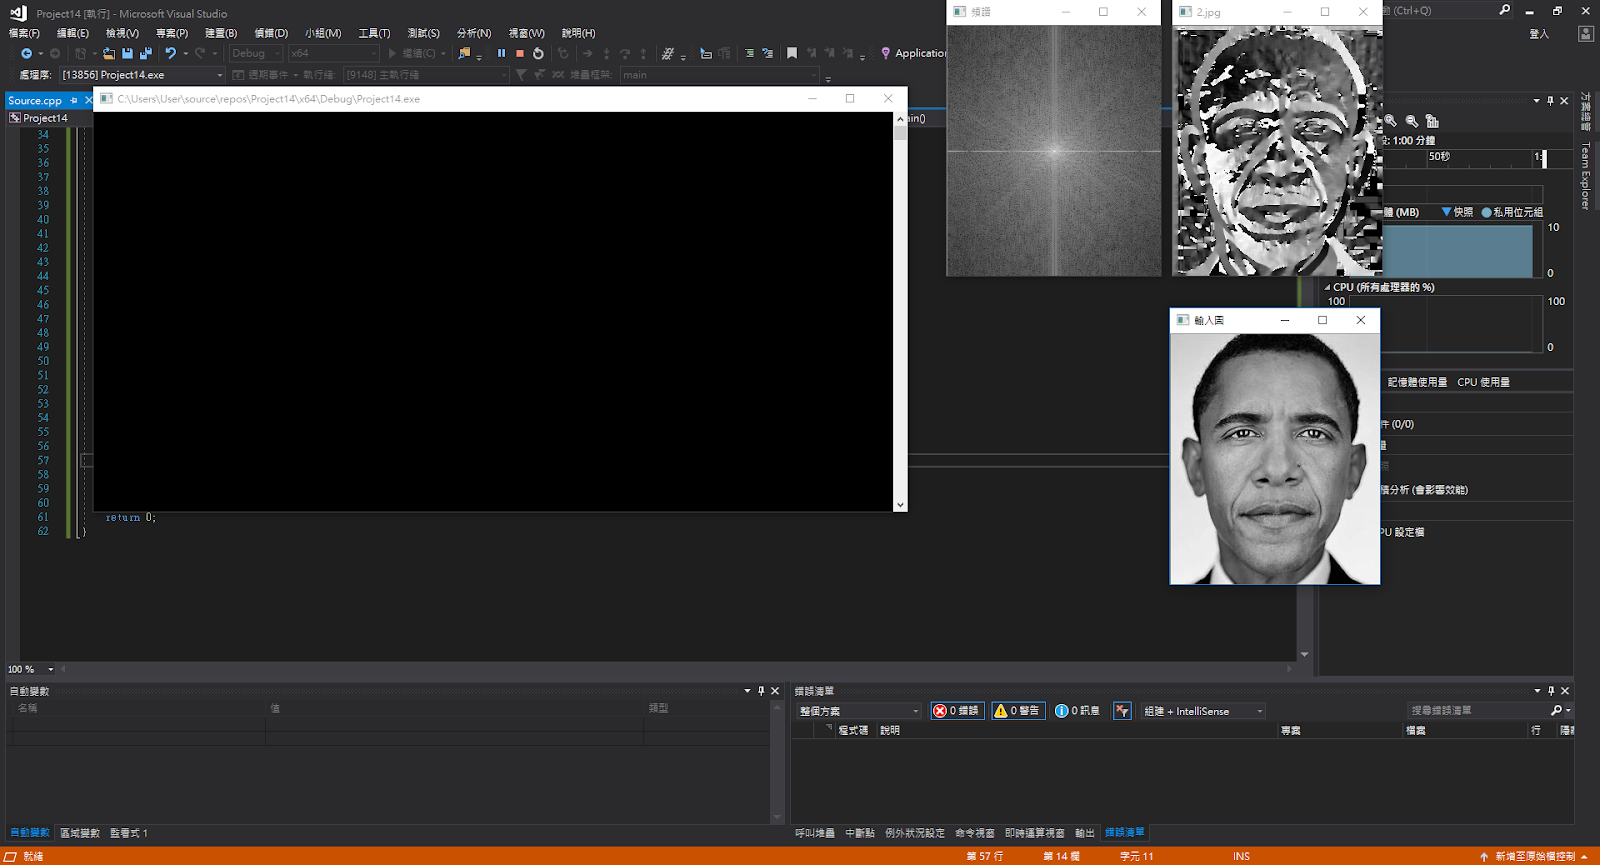
Task: Click the 搜尋錯誤清單 search field
Action: [x=1477, y=711]
